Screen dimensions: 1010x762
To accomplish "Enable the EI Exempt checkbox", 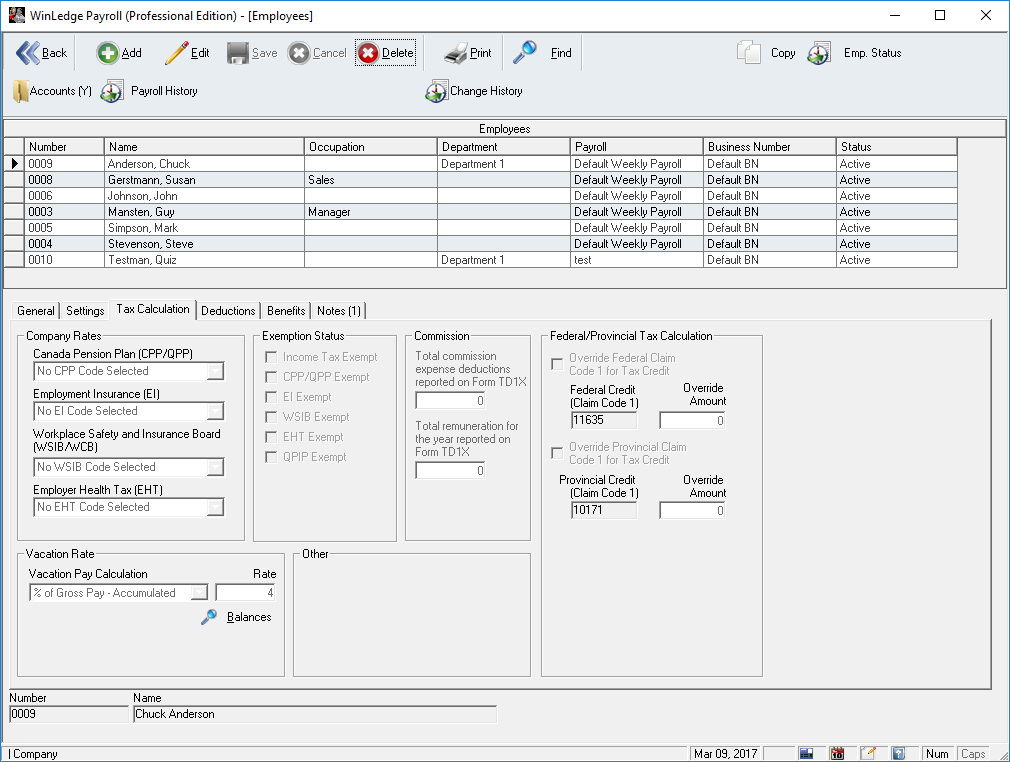I will tap(271, 397).
